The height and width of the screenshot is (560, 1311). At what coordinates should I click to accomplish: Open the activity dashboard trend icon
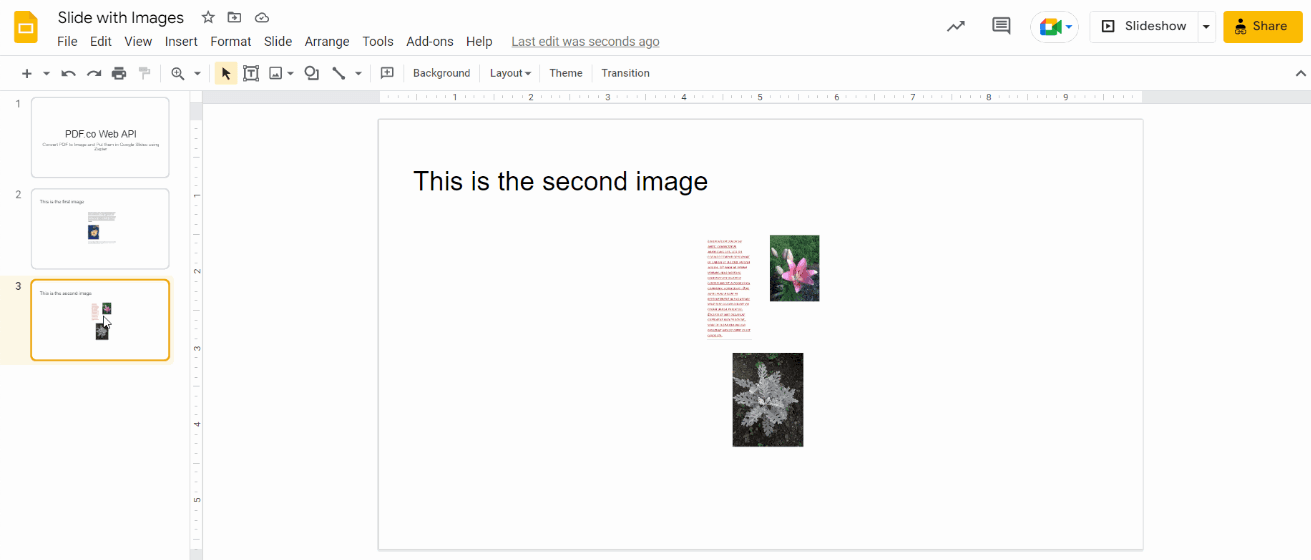click(x=956, y=26)
